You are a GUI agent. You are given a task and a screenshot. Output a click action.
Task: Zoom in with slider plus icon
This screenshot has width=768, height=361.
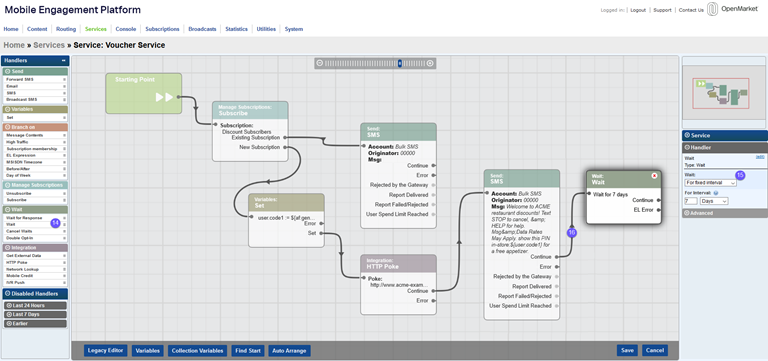point(430,63)
